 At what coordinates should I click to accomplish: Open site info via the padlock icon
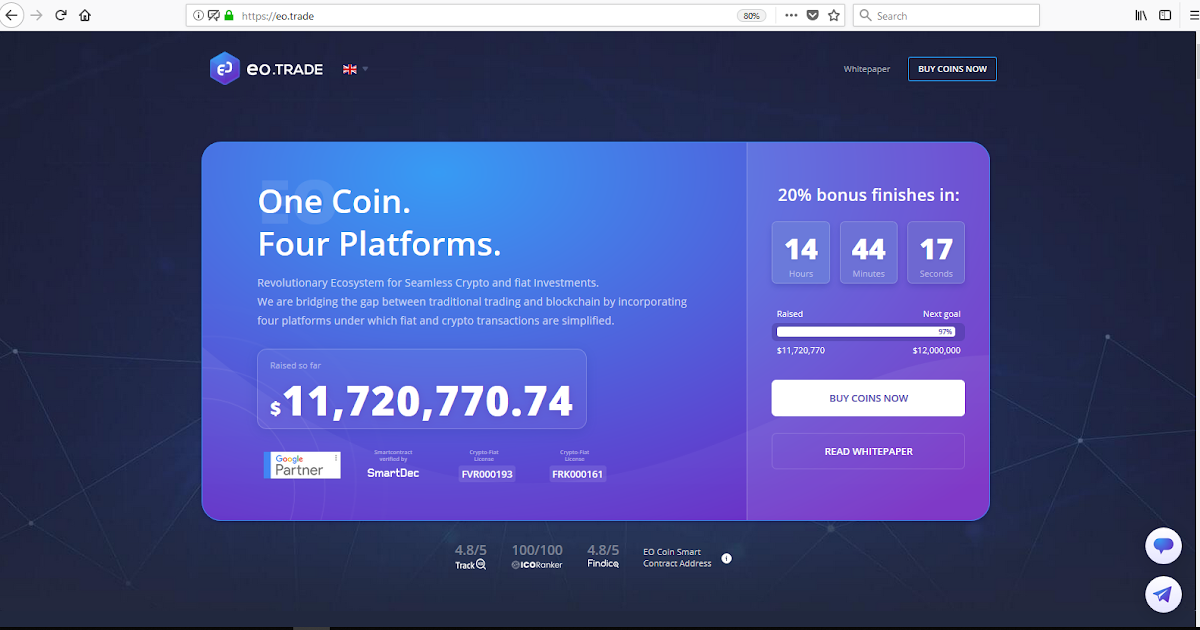227,15
